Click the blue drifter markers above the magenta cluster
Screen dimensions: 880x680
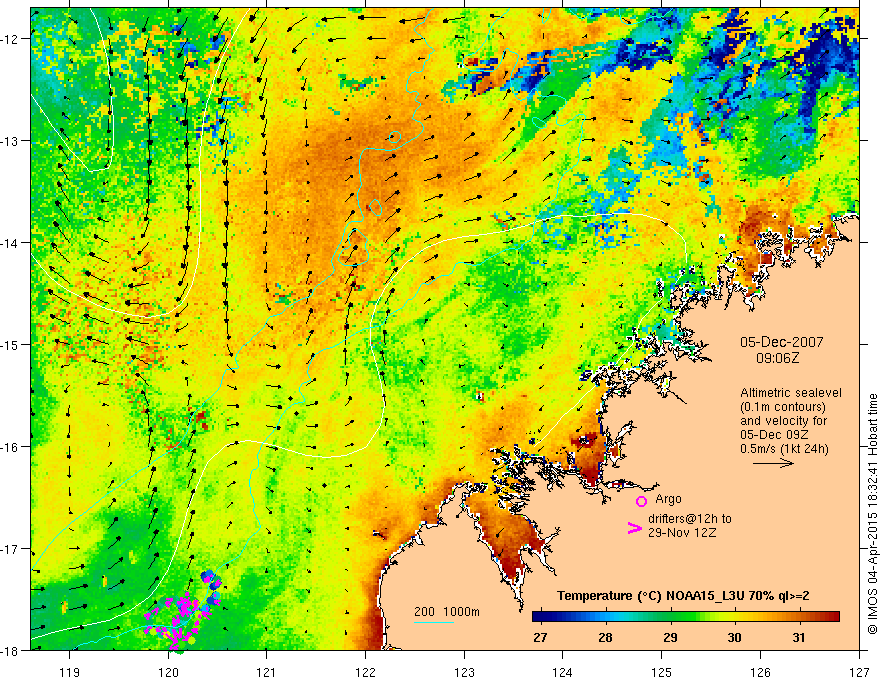point(212,580)
